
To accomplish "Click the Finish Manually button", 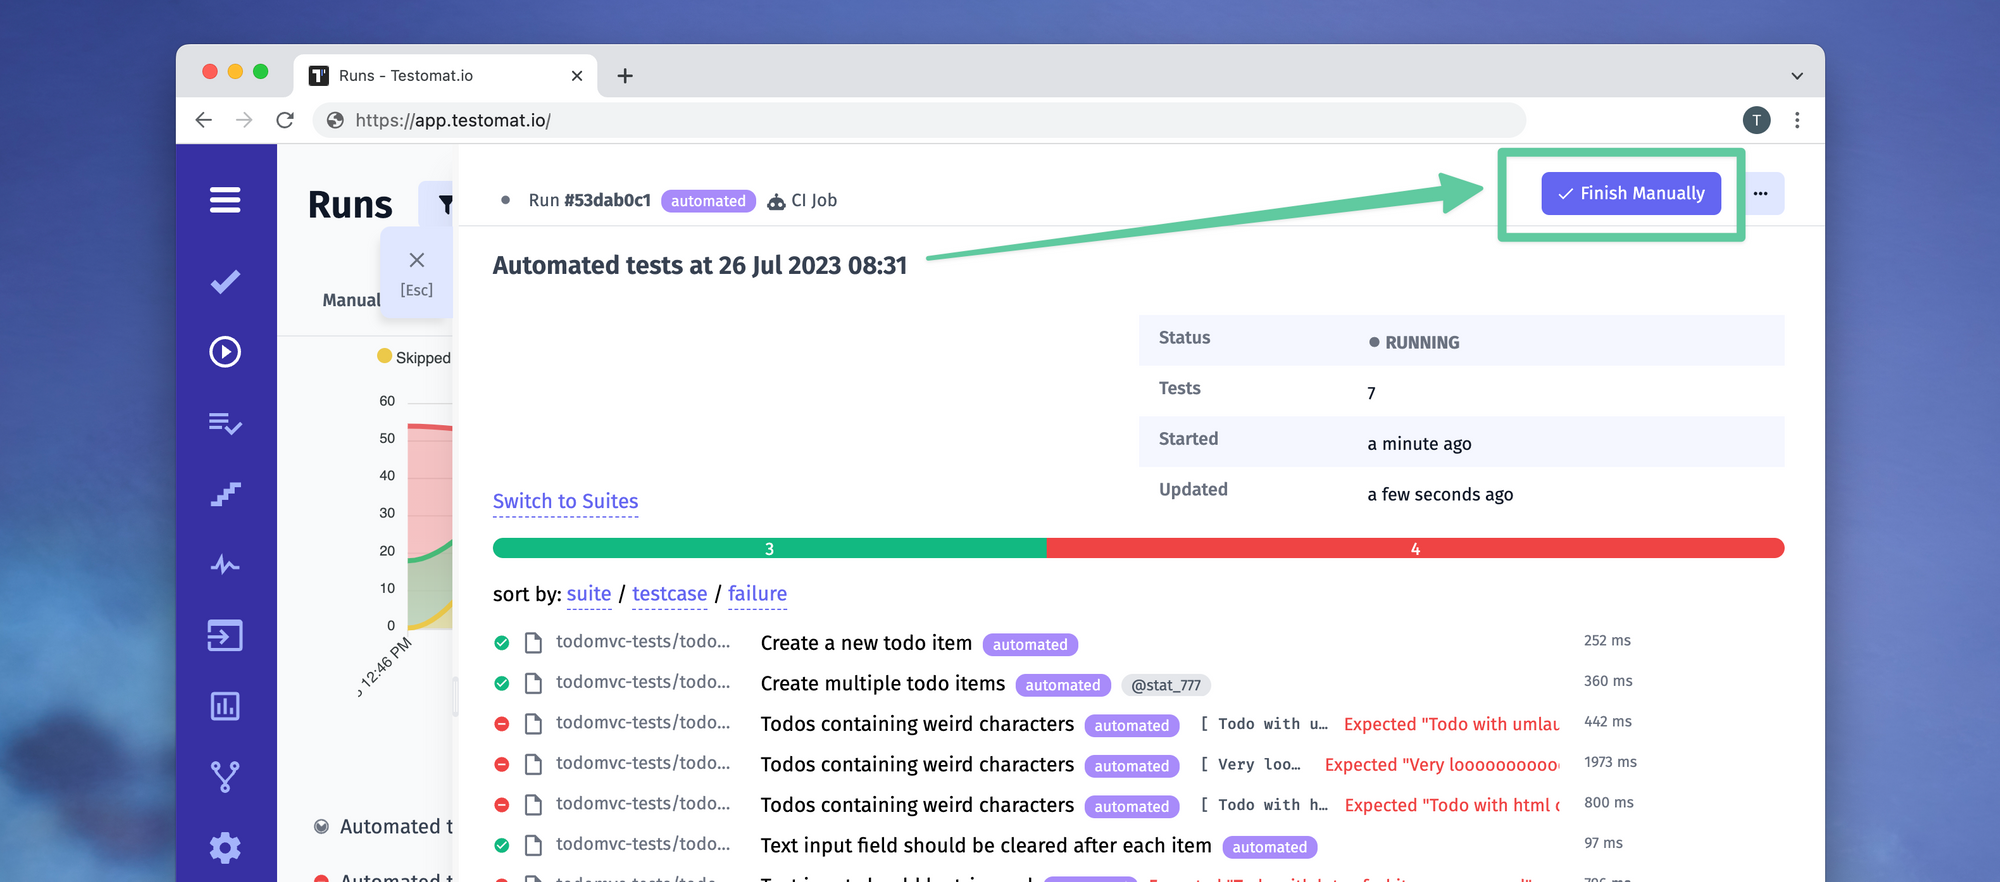I will coord(1631,193).
